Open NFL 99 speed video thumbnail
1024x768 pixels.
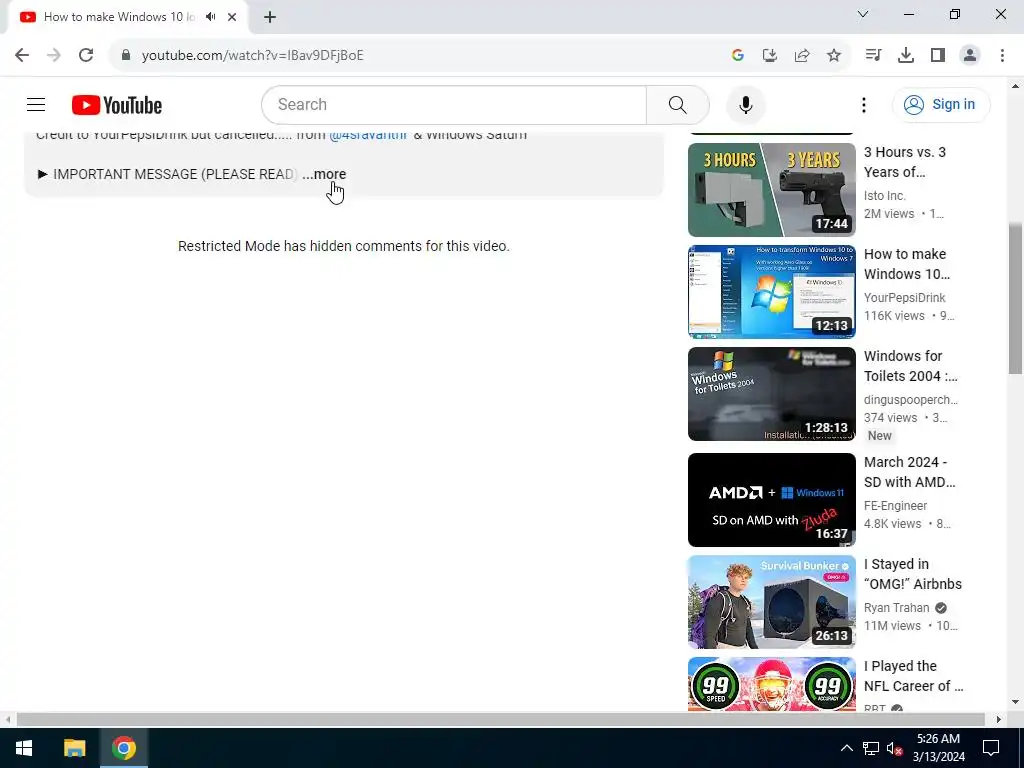point(771,684)
